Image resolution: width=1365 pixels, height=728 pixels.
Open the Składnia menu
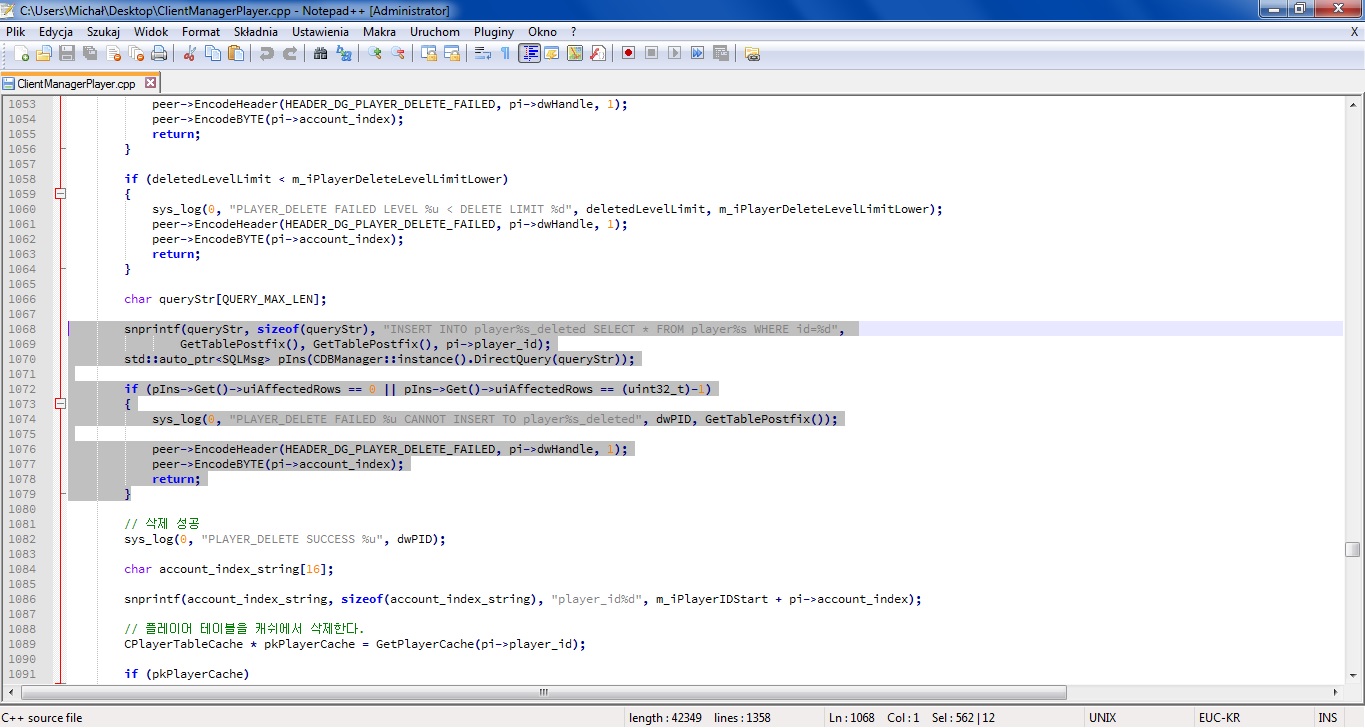point(256,32)
